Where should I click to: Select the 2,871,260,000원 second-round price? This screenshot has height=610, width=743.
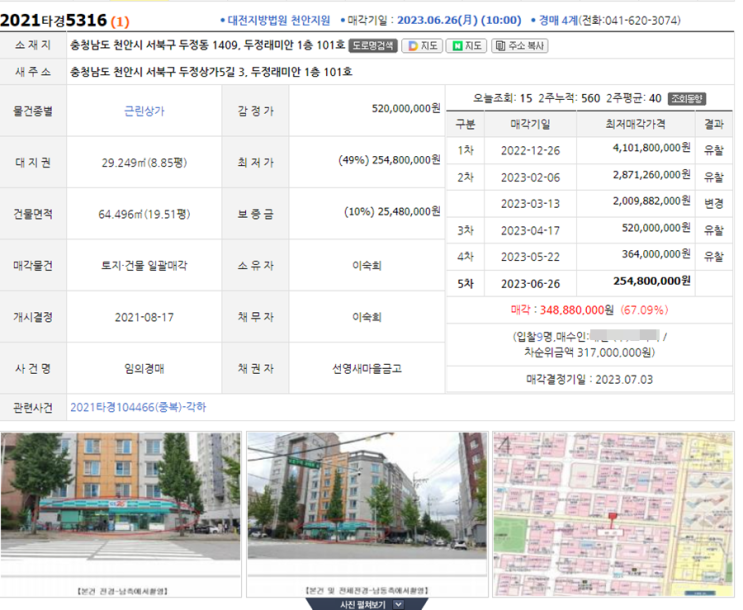coord(652,174)
